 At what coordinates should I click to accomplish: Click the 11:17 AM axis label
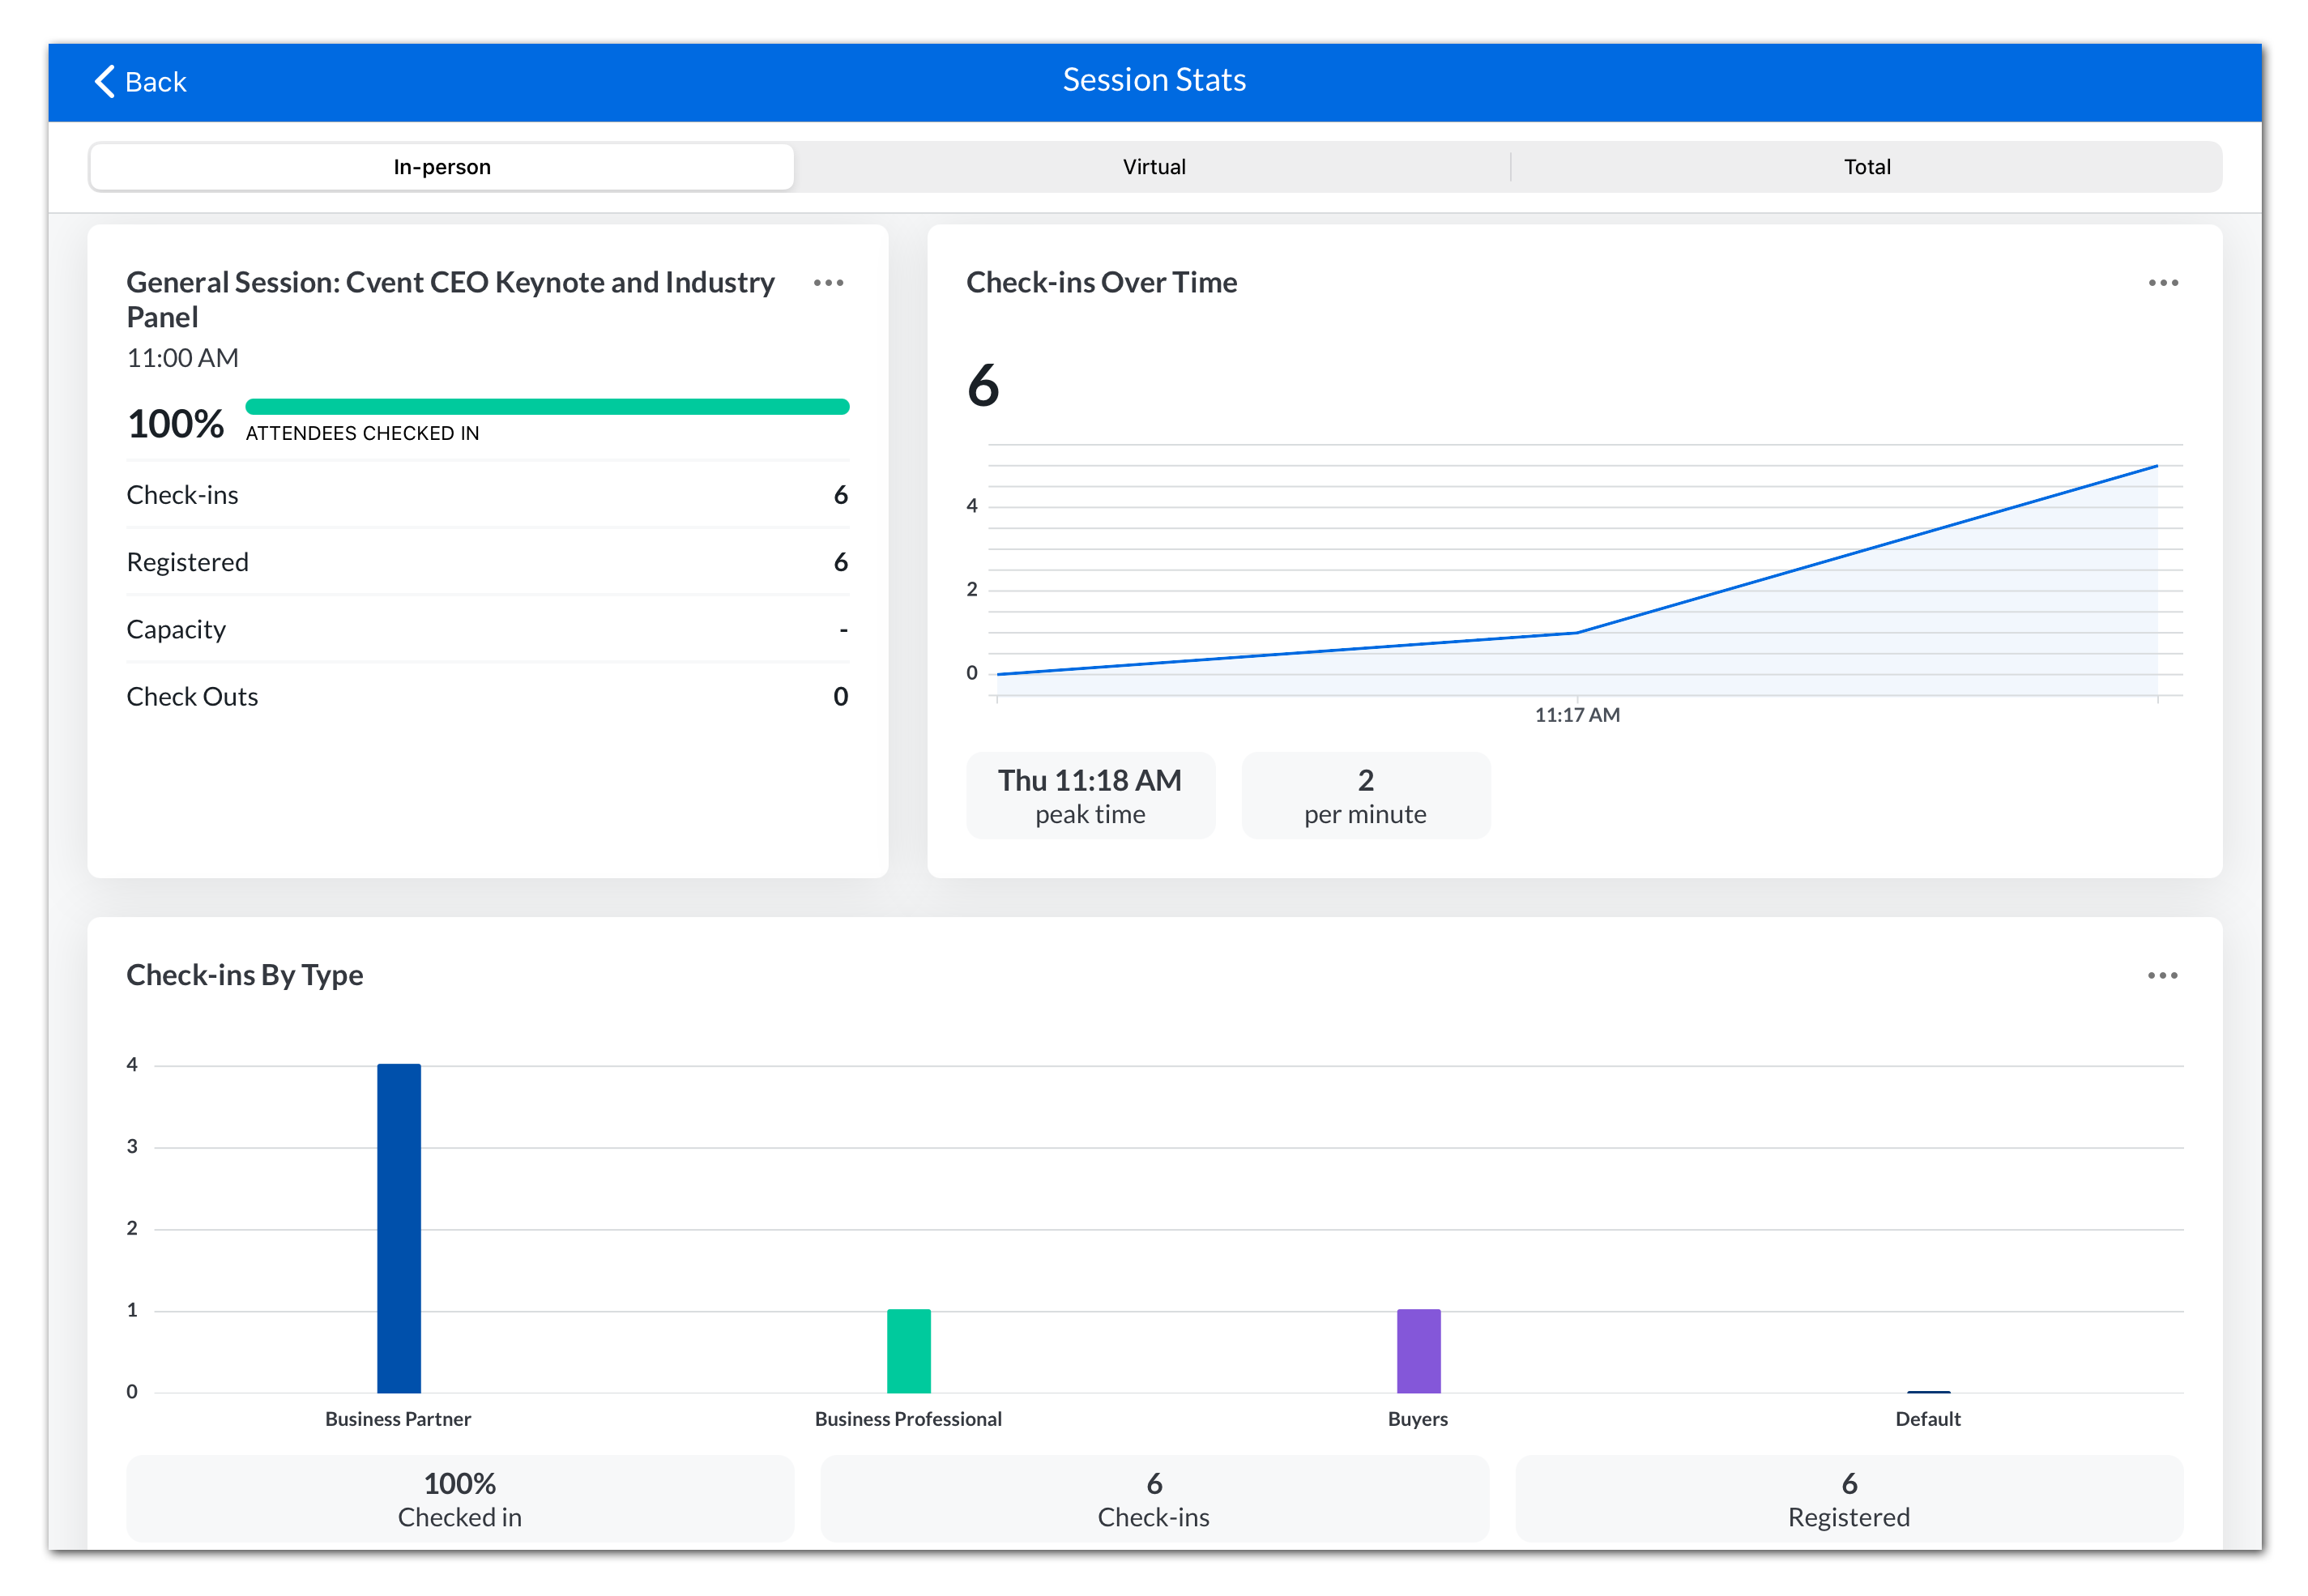1577,715
